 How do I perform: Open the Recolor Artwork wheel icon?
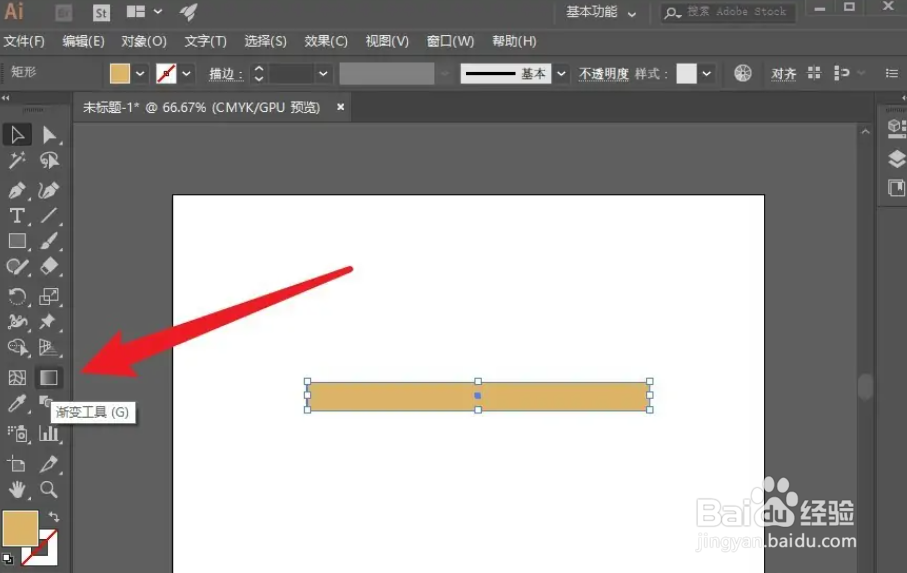(x=743, y=73)
